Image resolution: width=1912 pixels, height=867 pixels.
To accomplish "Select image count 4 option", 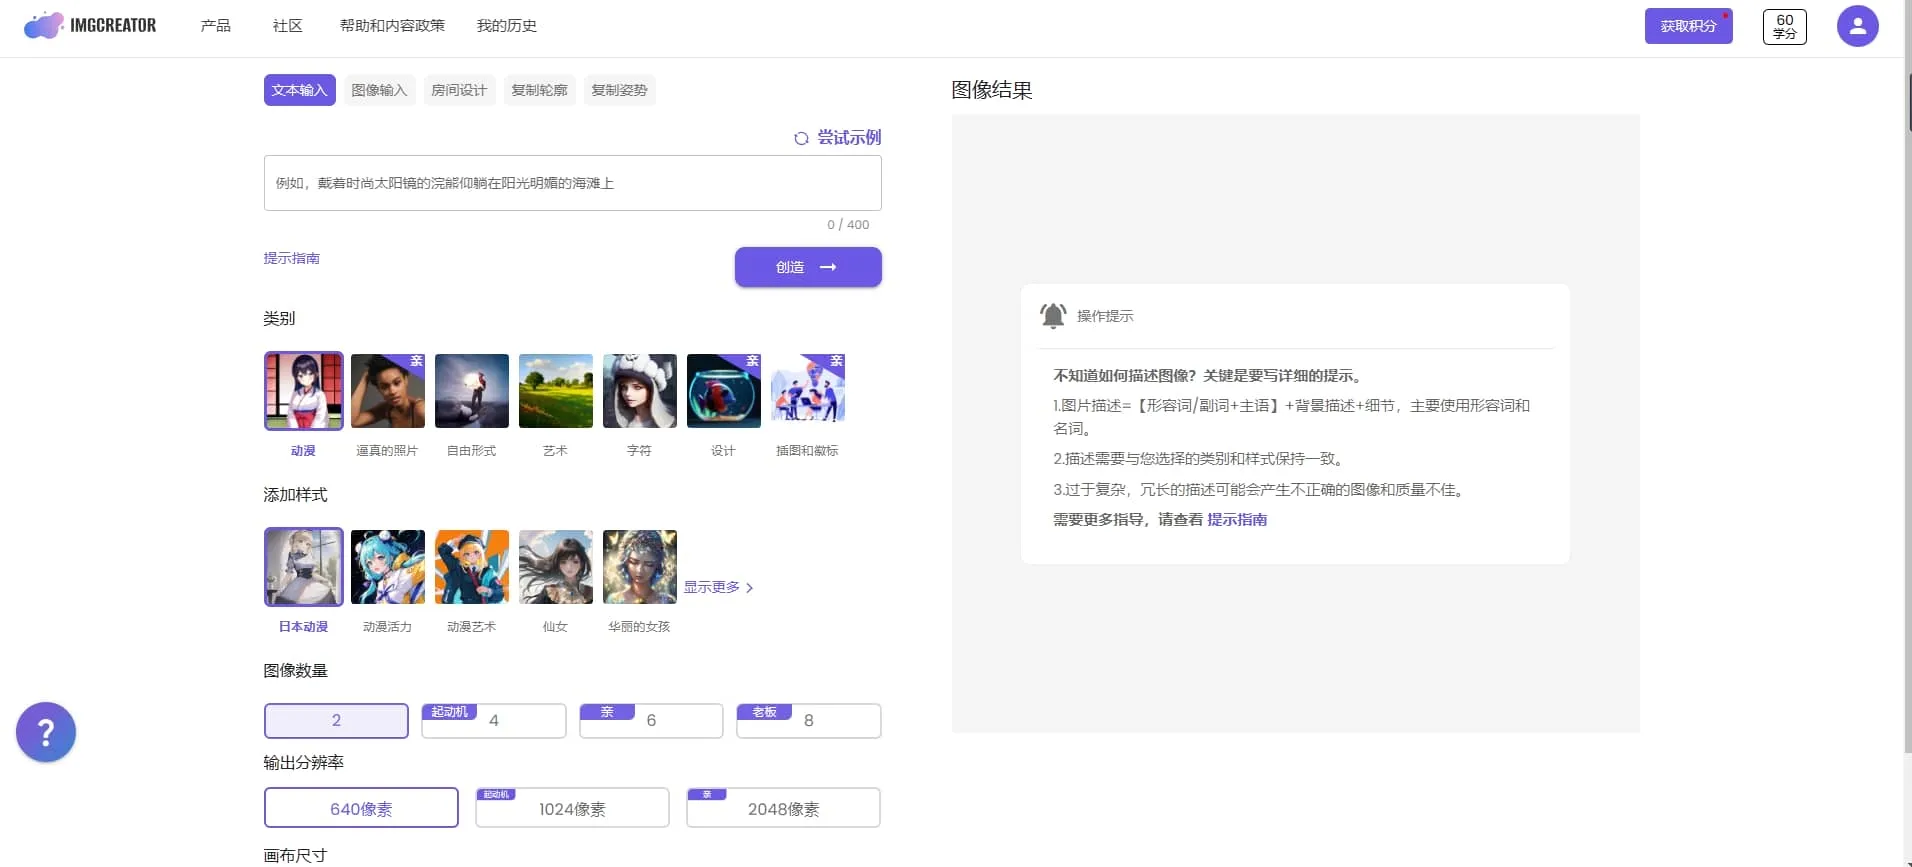I will pos(494,720).
